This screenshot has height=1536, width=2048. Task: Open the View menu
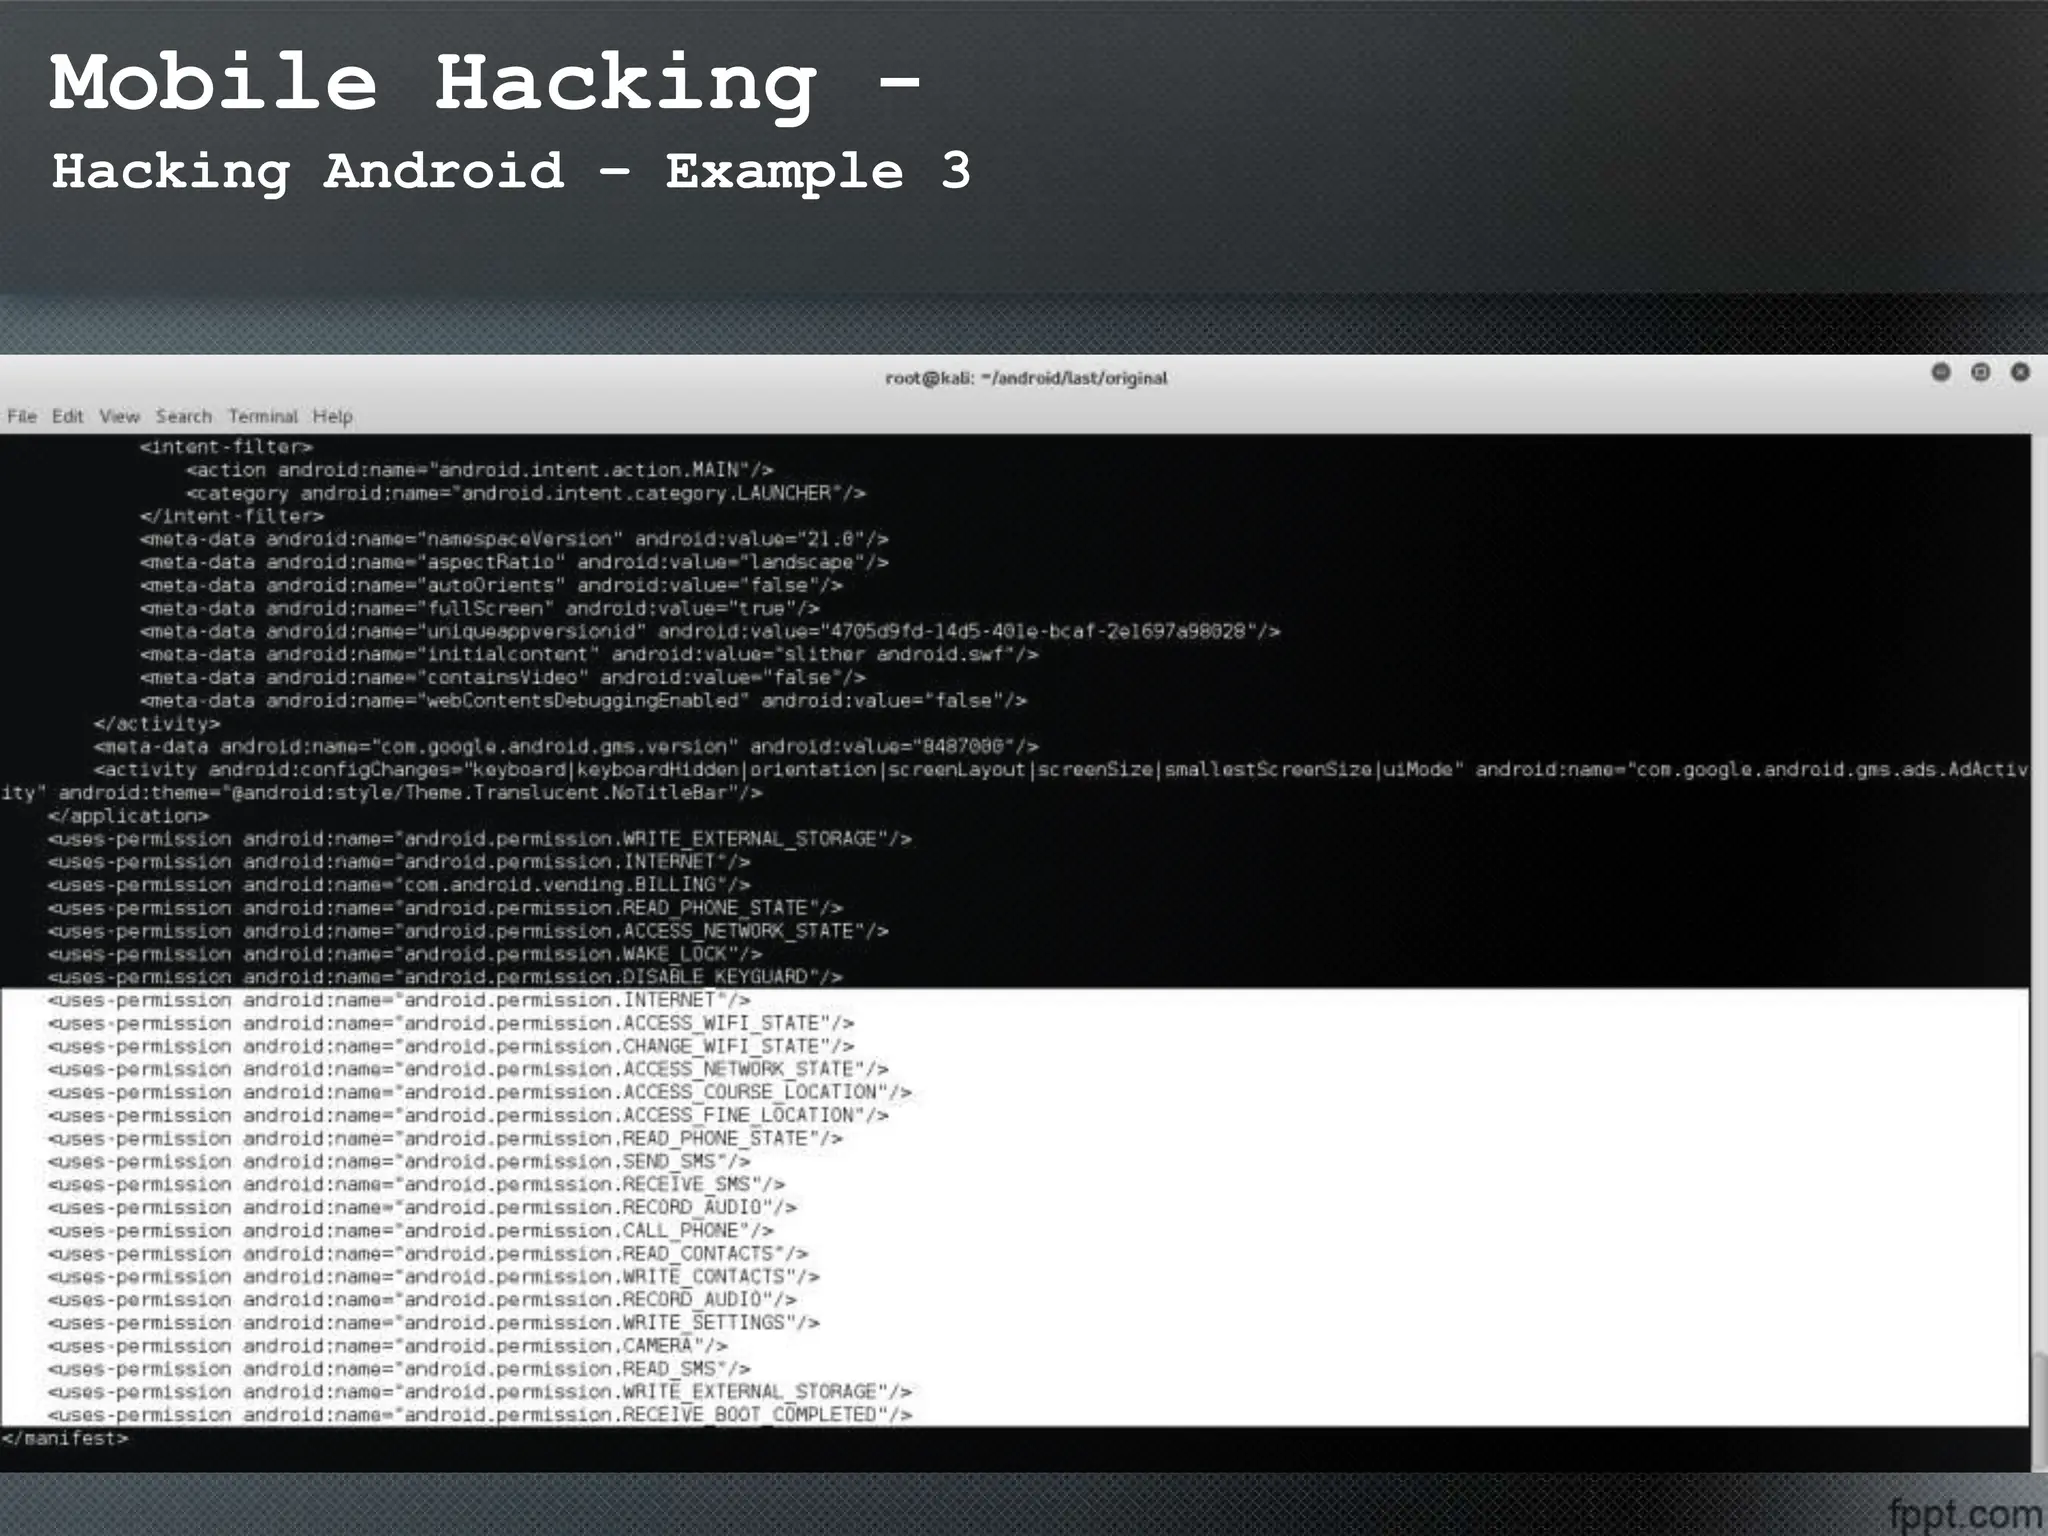119,416
